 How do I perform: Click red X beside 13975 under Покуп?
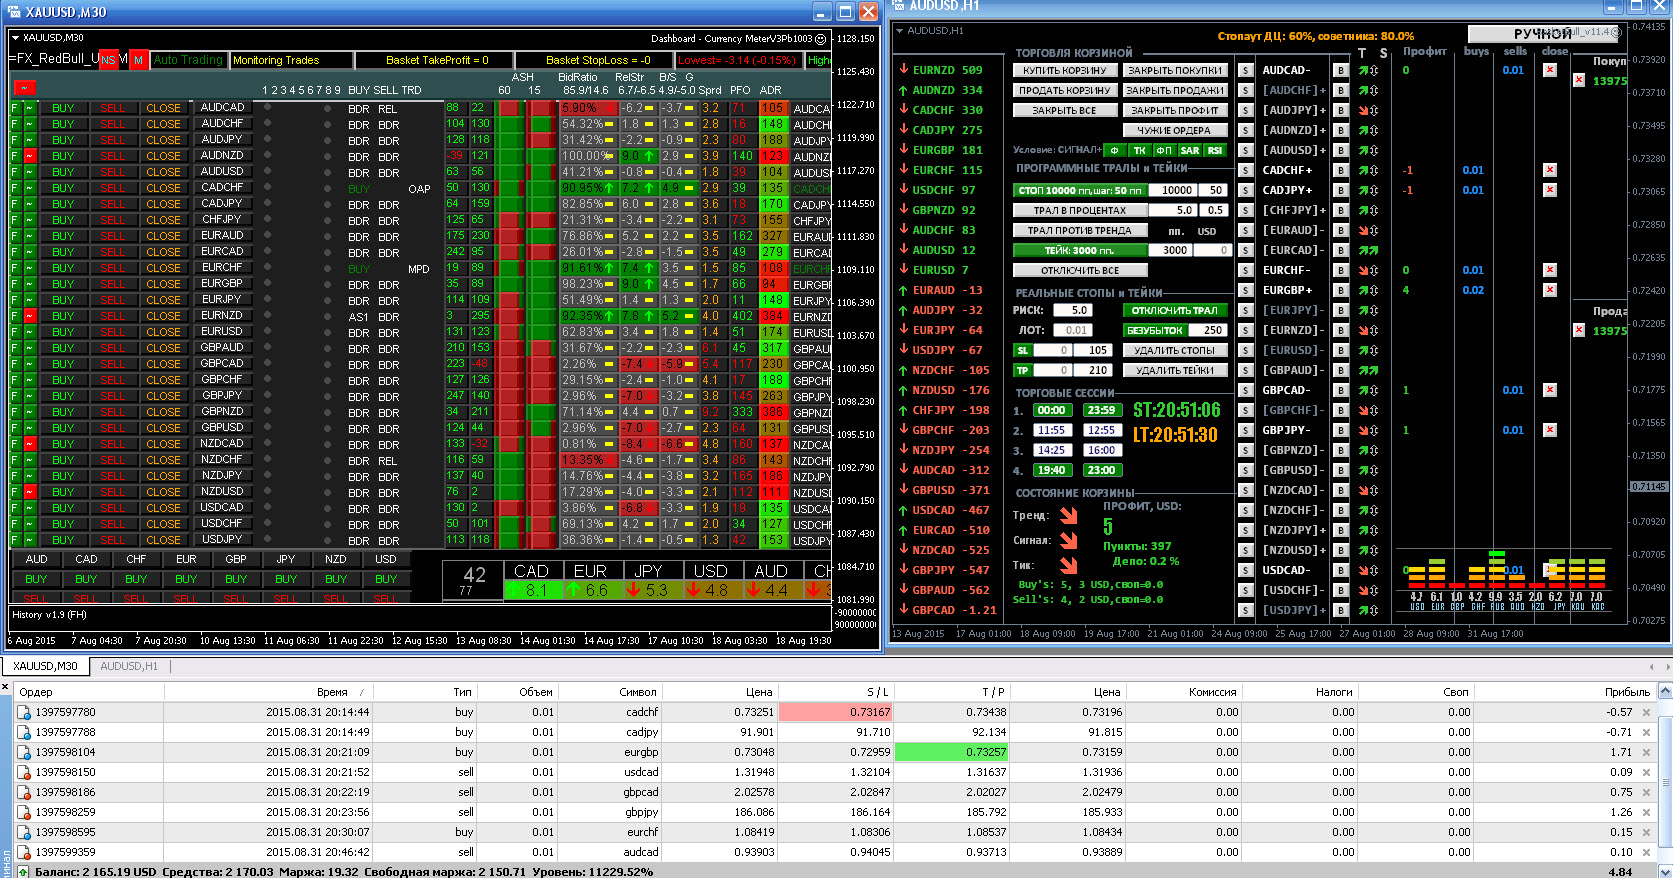pos(1579,80)
